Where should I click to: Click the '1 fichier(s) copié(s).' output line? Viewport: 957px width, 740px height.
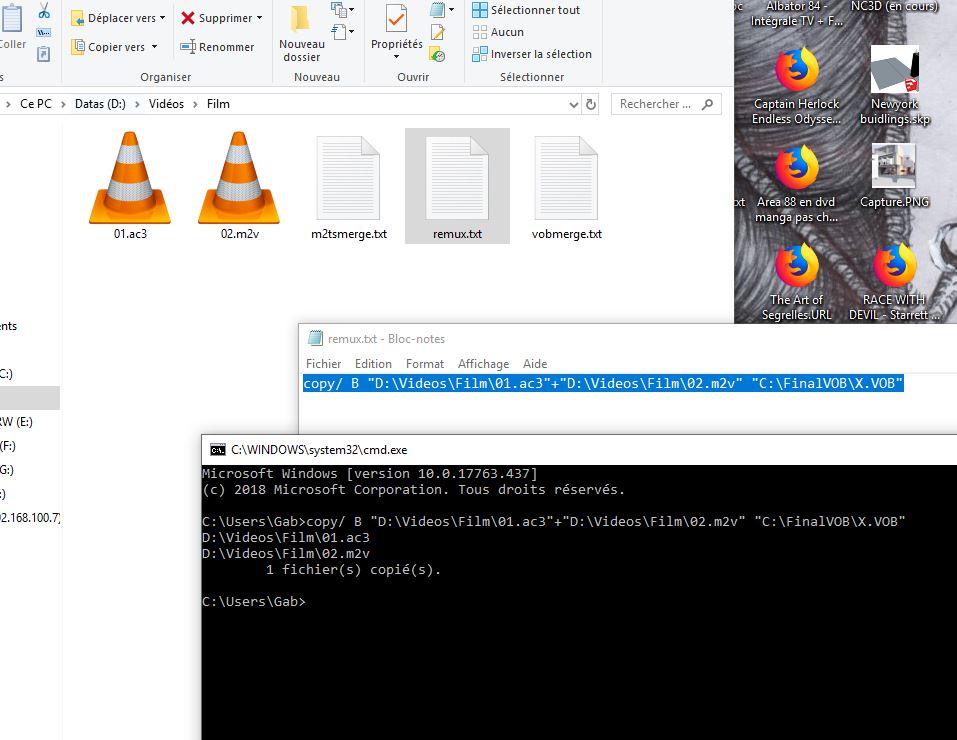tap(353, 570)
